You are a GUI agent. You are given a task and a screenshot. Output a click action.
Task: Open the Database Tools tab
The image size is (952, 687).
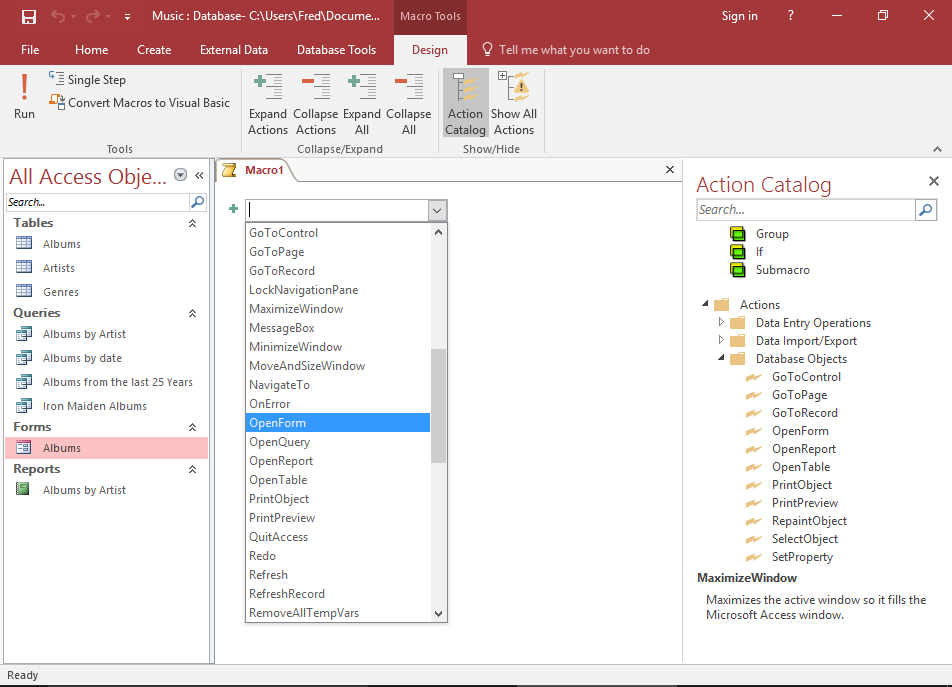pos(336,50)
